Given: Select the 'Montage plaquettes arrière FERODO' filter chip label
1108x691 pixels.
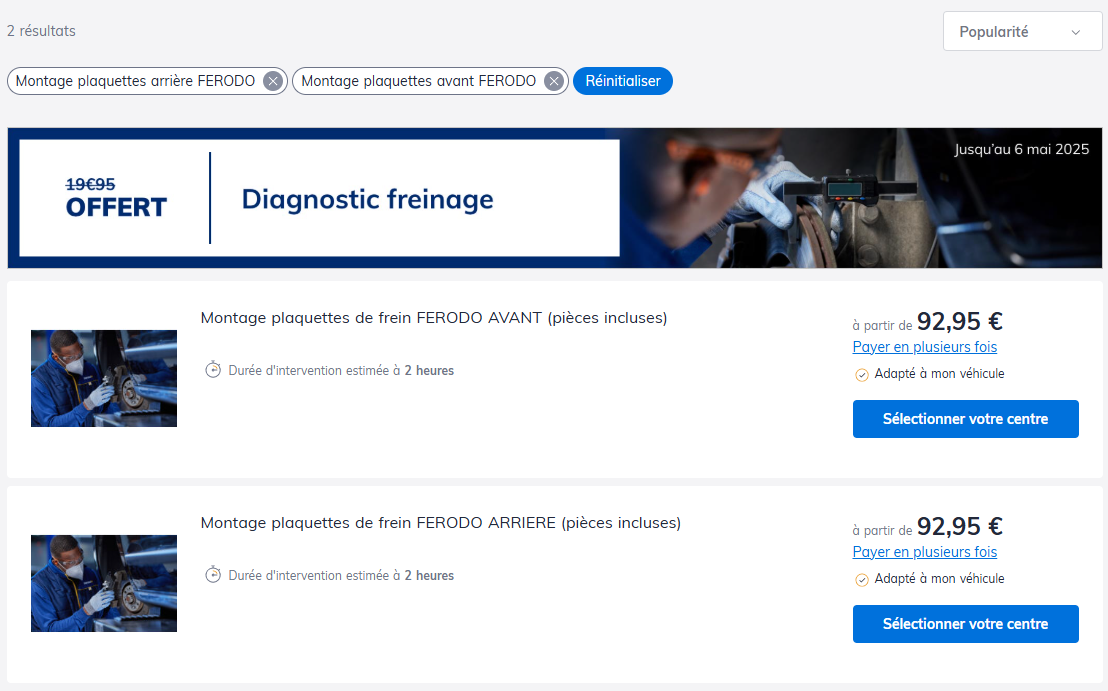Looking at the screenshot, I should coord(135,81).
